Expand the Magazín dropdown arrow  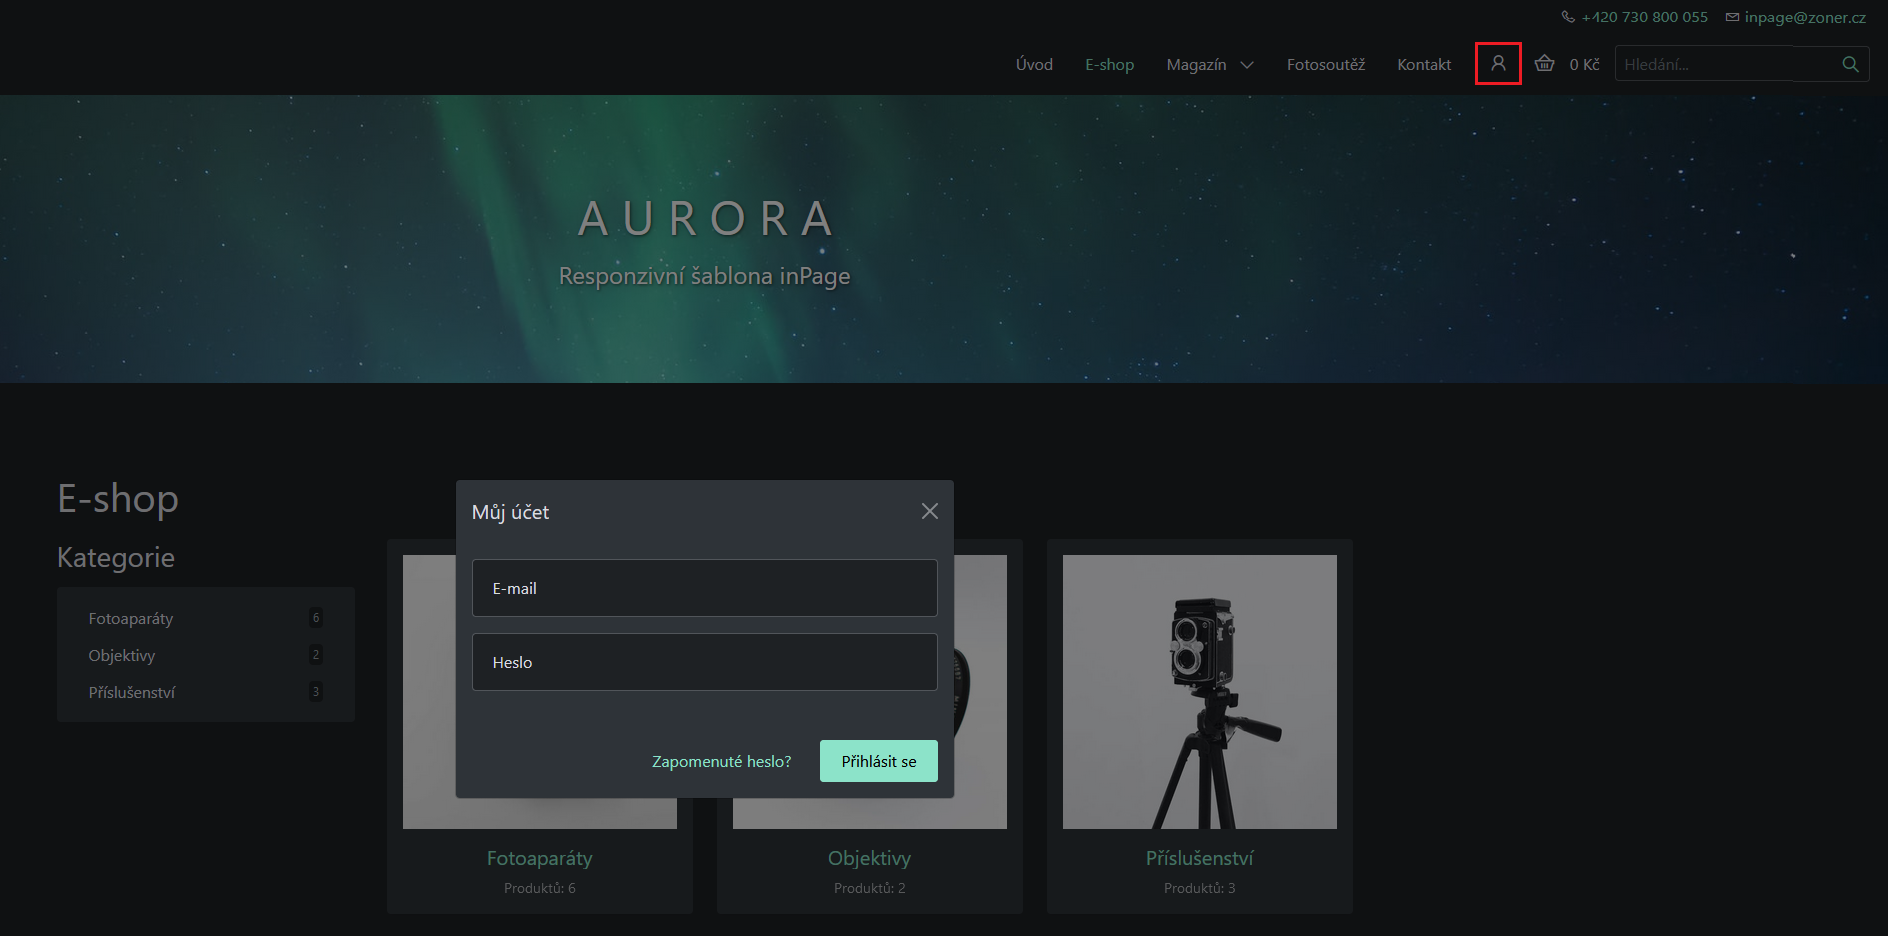1247,65
